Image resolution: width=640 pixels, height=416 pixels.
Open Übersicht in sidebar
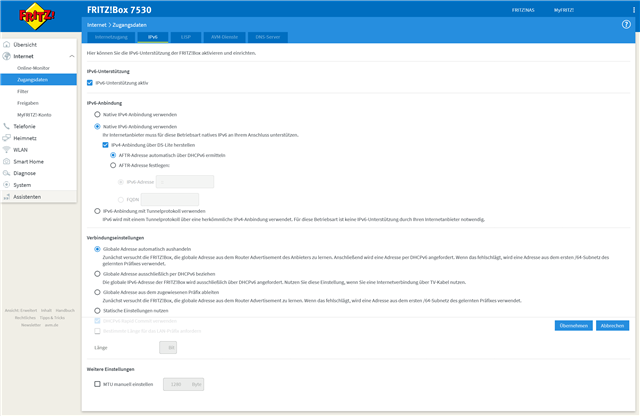[25, 44]
